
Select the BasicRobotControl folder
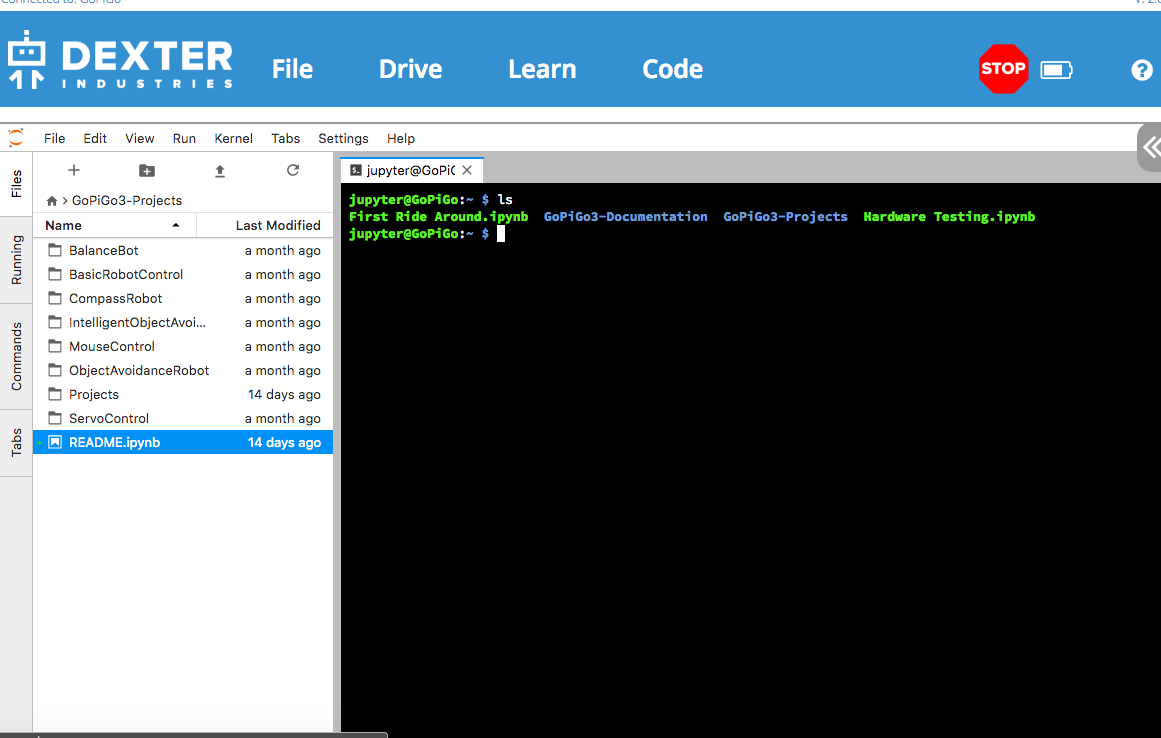pos(183,274)
